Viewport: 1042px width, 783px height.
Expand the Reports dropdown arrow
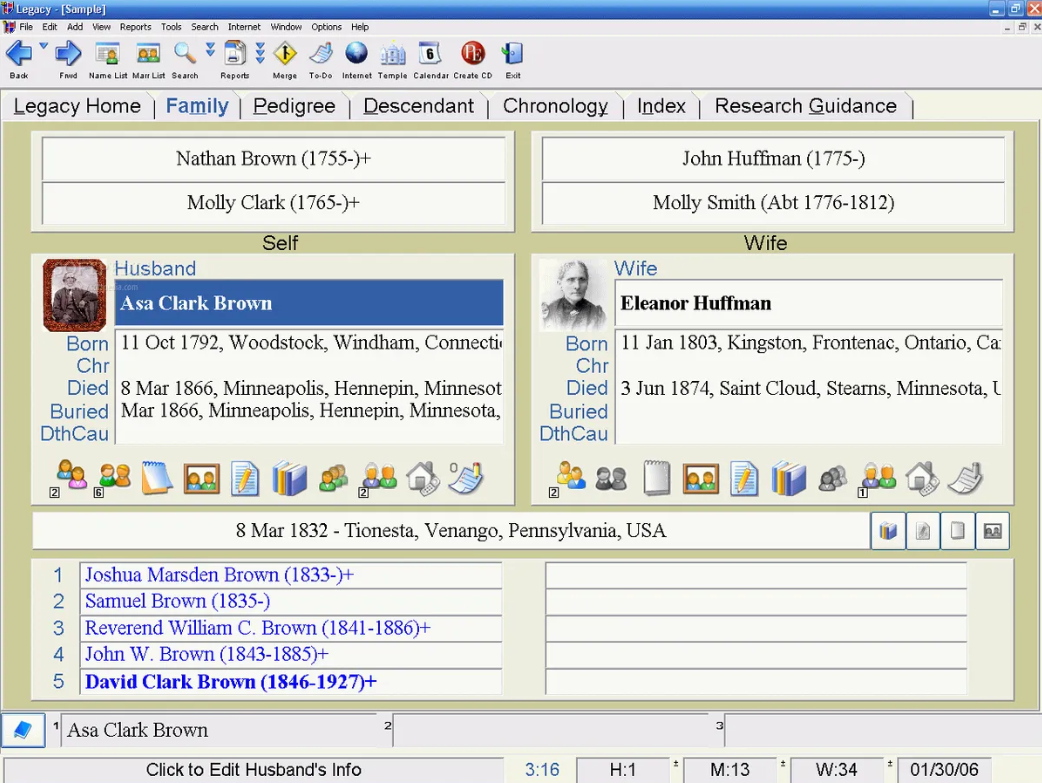[x=260, y=52]
